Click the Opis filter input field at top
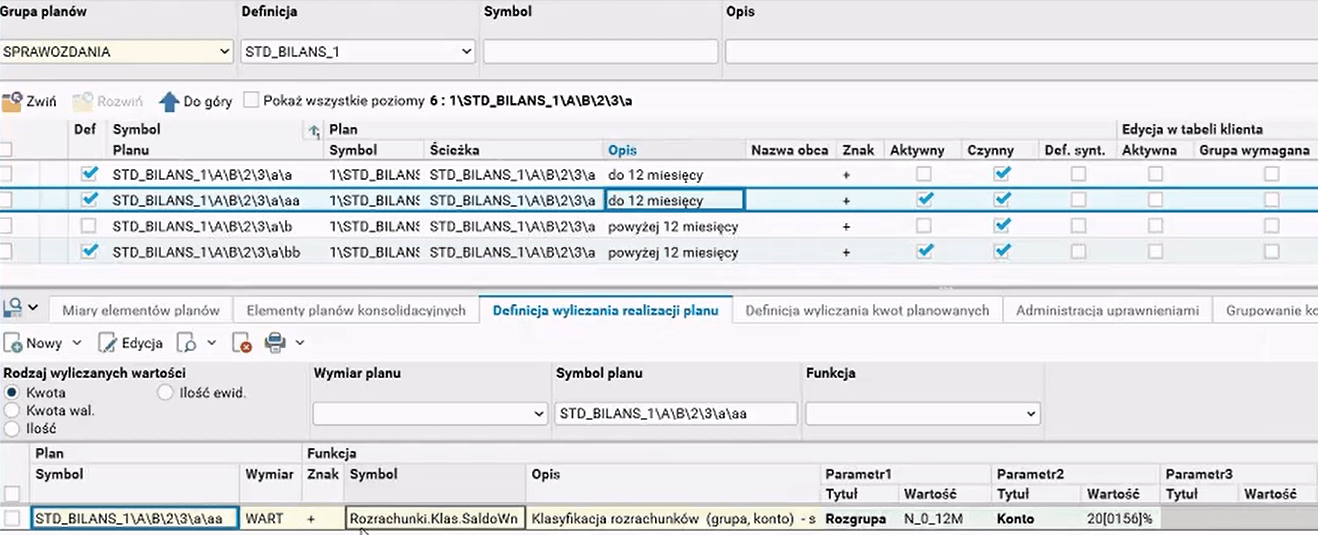1318x537 pixels. (x=1021, y=51)
